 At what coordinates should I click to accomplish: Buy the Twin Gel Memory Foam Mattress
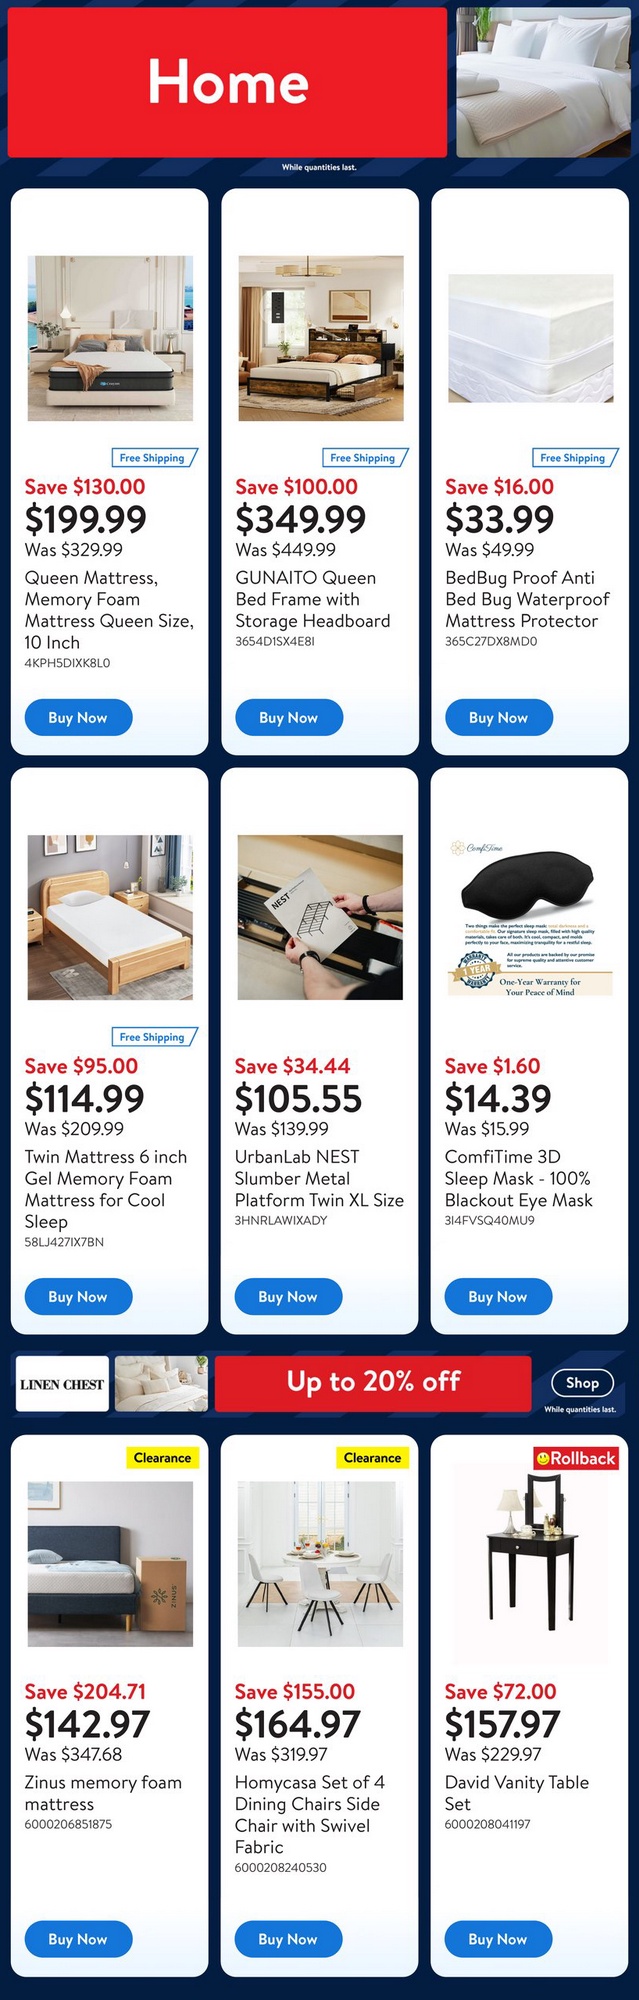(78, 1296)
